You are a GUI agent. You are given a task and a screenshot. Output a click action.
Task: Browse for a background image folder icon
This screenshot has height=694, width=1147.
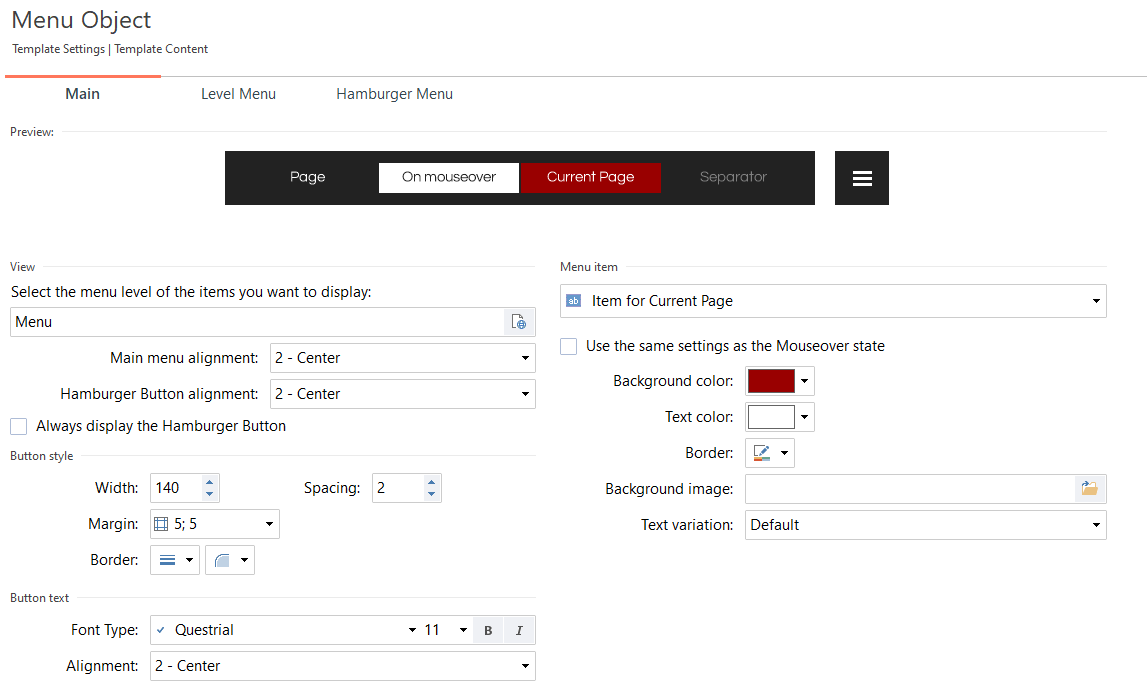1089,489
